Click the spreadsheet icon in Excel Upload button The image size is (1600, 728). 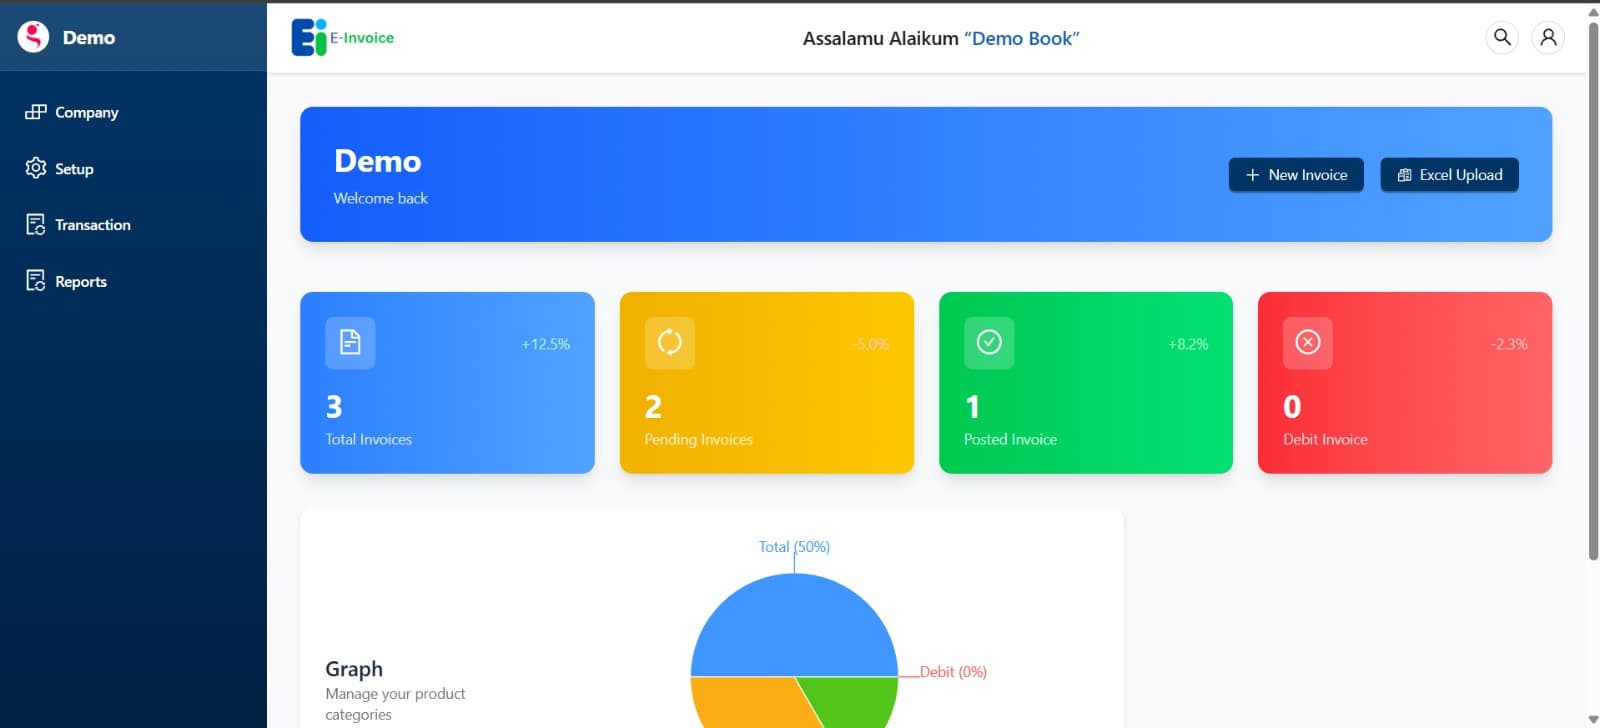(x=1404, y=175)
